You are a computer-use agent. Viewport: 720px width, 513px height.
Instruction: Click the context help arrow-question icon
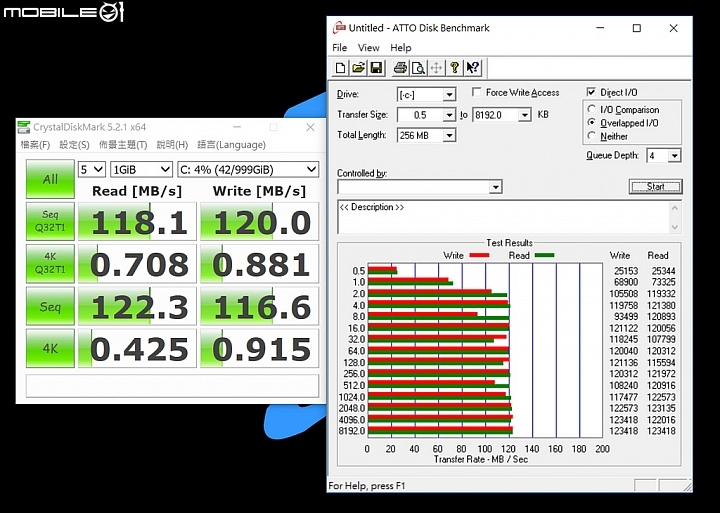click(x=472, y=68)
